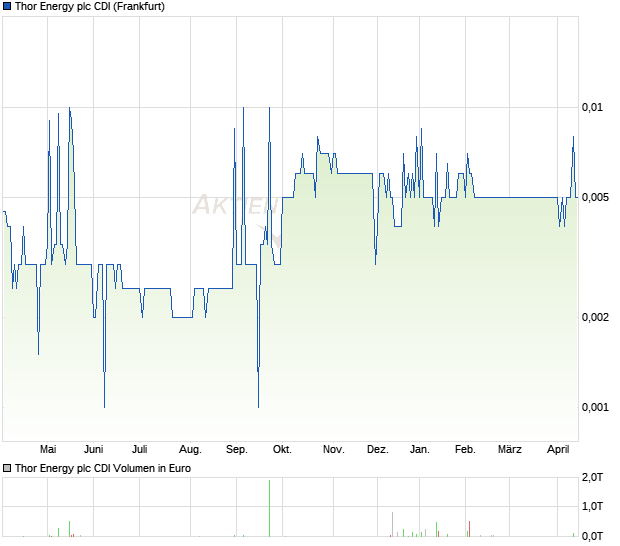
Task: Click the 'Thor Energy plc CDI Volumen in Euro' label
Action: pyautogui.click(x=103, y=468)
